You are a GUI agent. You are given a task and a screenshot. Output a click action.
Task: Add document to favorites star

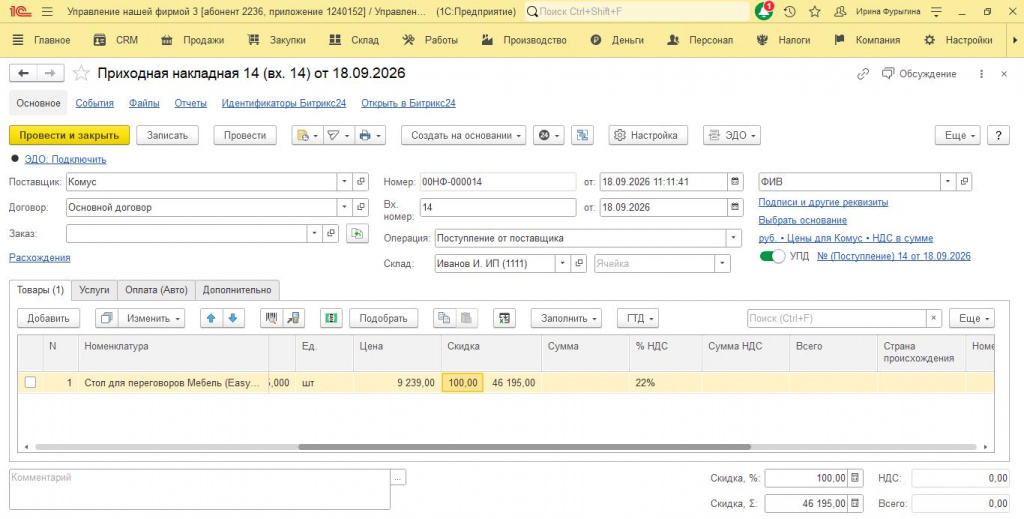coord(81,73)
